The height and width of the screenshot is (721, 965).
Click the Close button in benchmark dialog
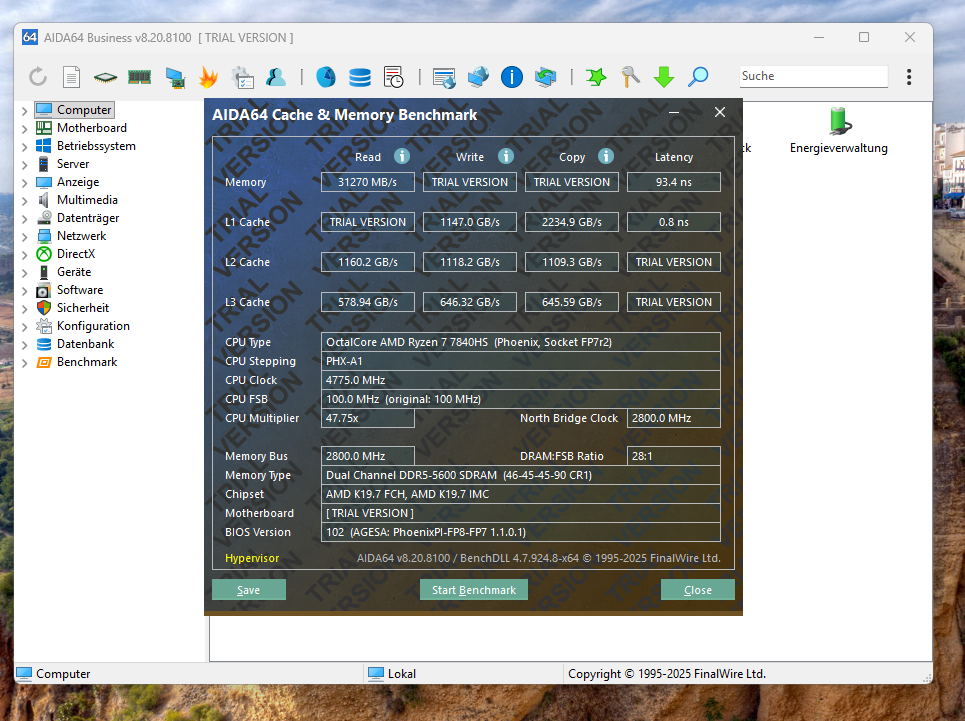[697, 589]
